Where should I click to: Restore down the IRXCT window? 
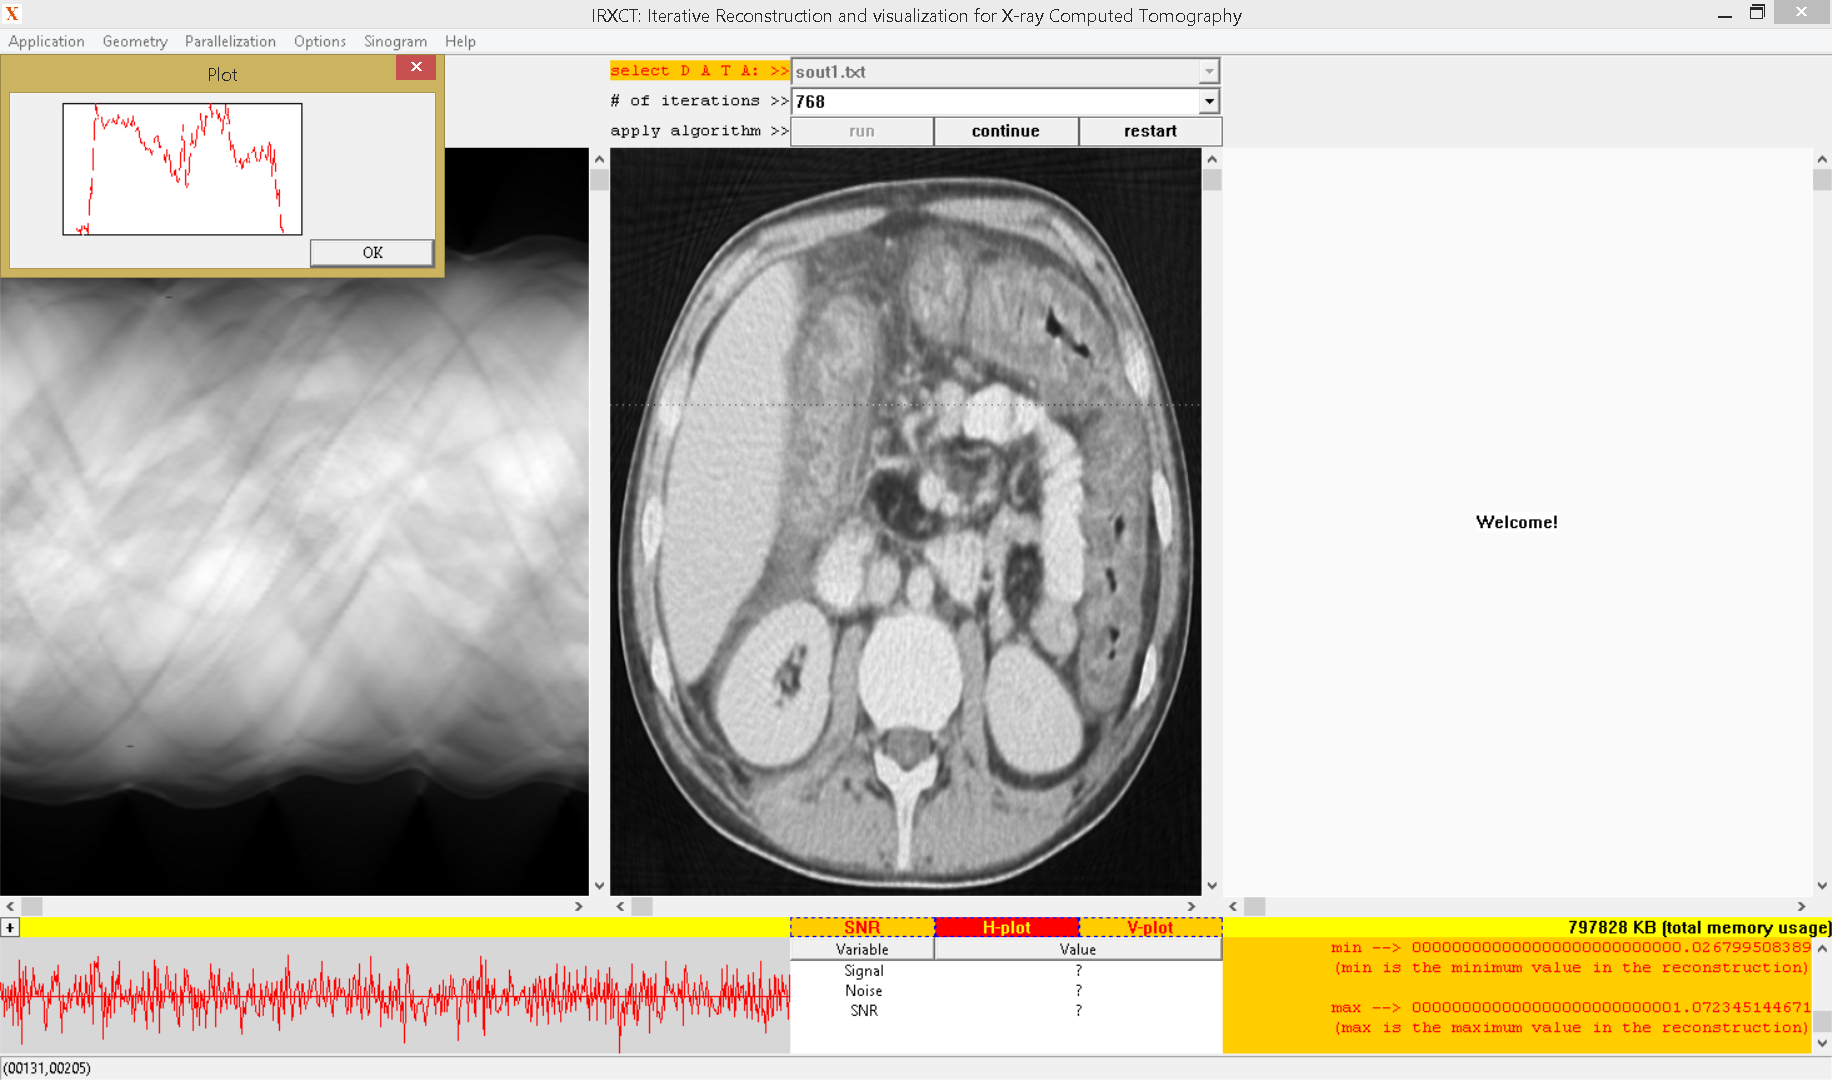click(1757, 13)
